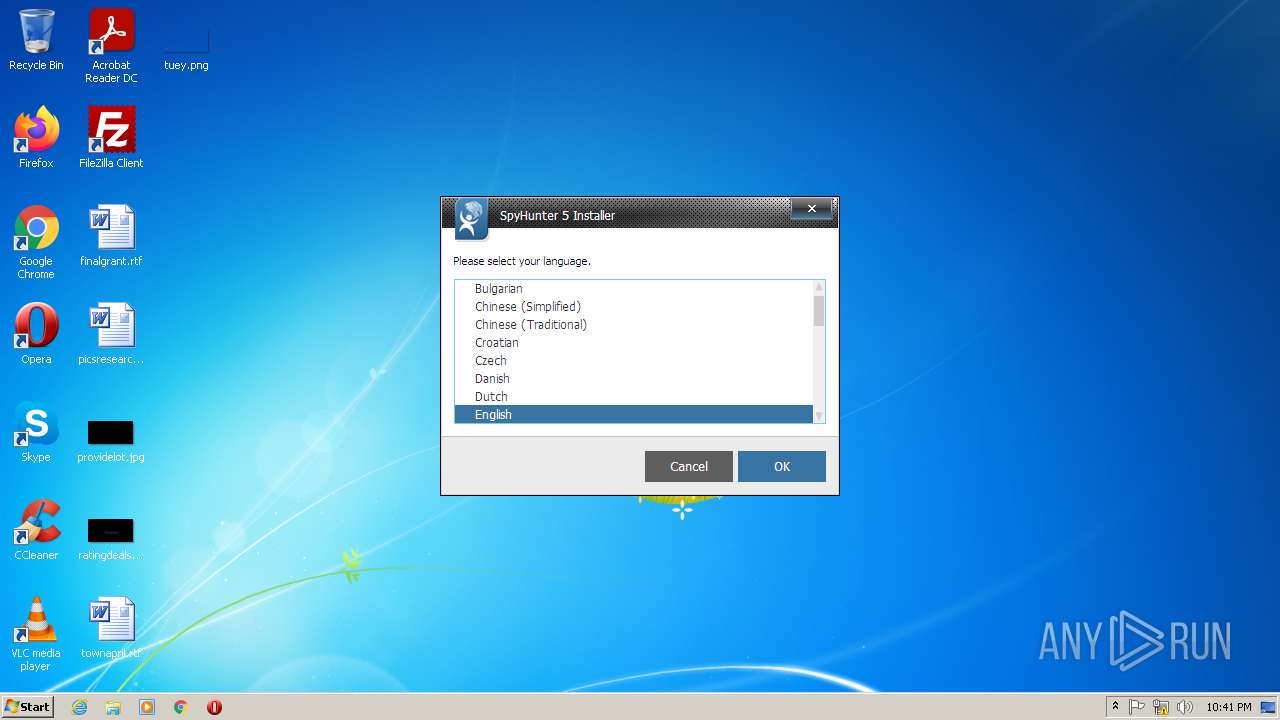Viewport: 1280px width, 720px height.
Task: Select Bulgarian language
Action: click(x=634, y=289)
